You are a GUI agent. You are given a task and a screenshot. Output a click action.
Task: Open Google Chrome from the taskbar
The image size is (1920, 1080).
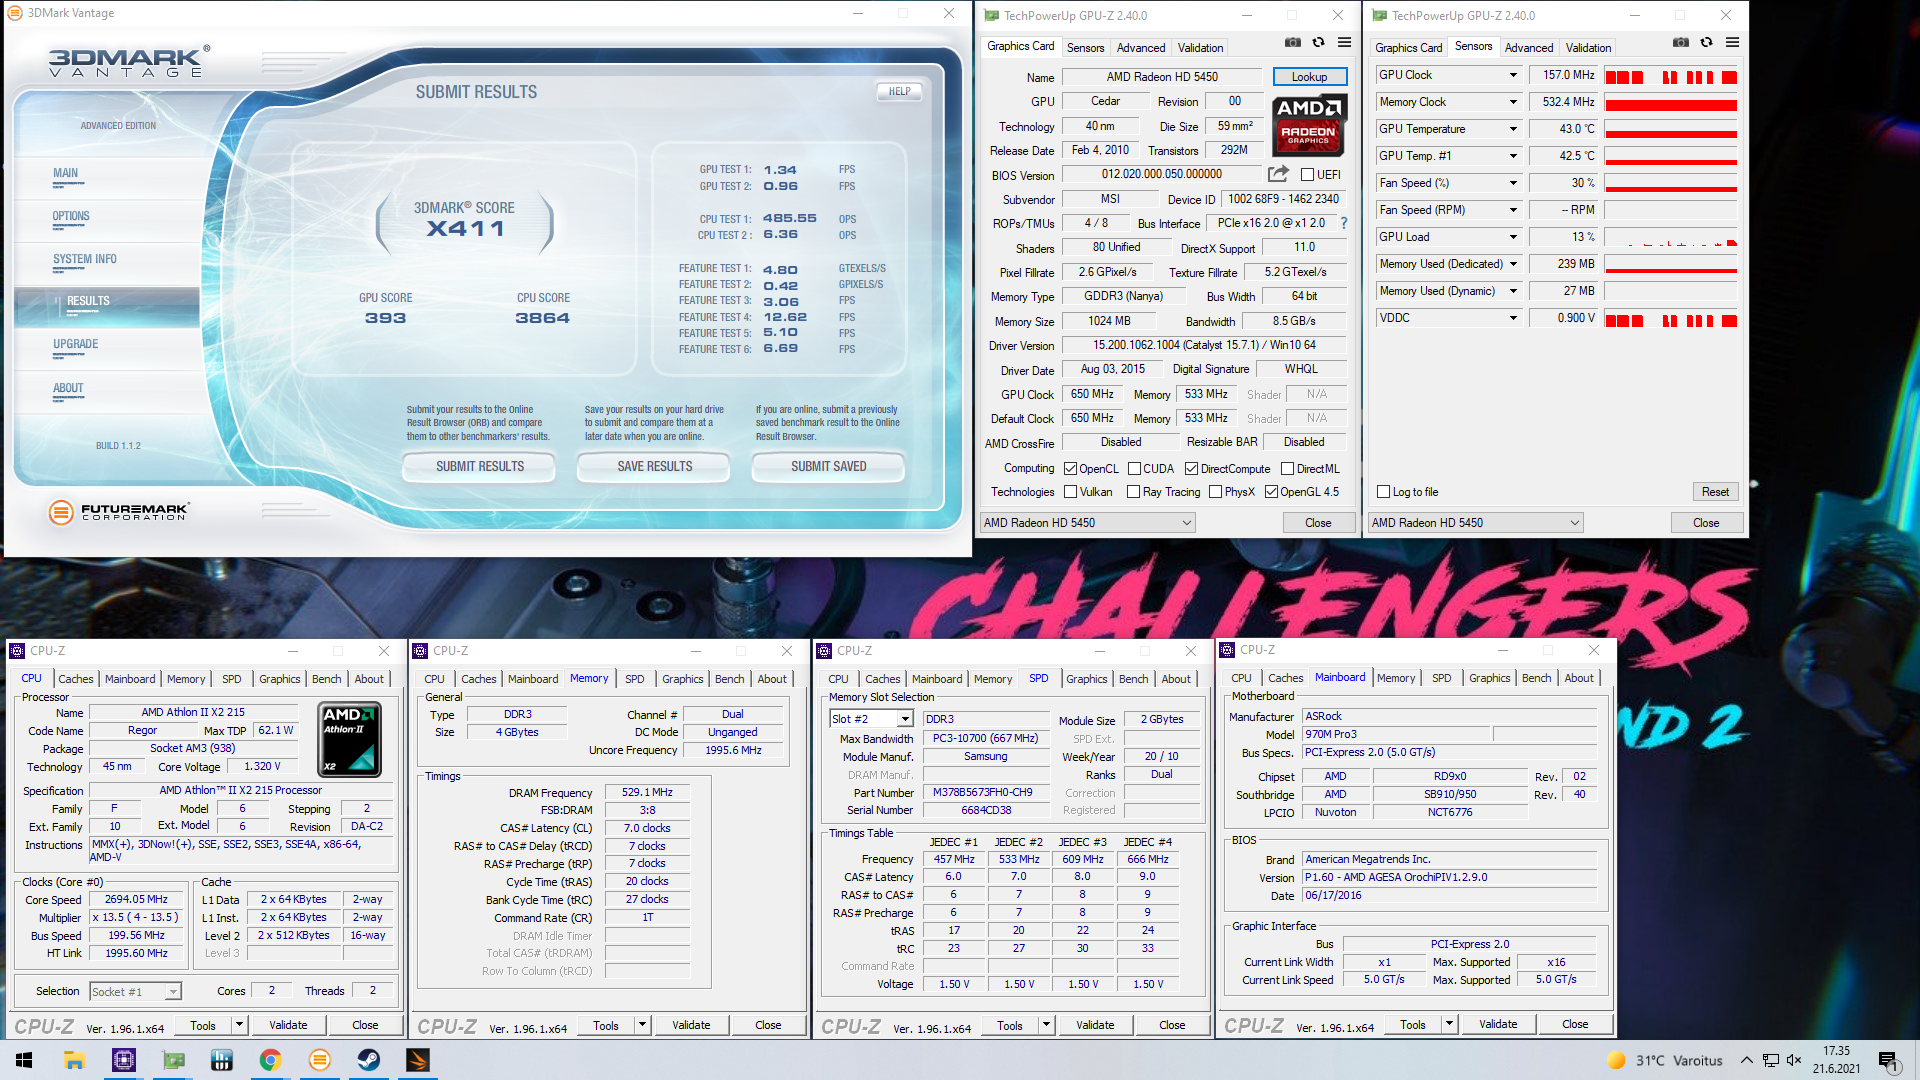[x=270, y=1060]
